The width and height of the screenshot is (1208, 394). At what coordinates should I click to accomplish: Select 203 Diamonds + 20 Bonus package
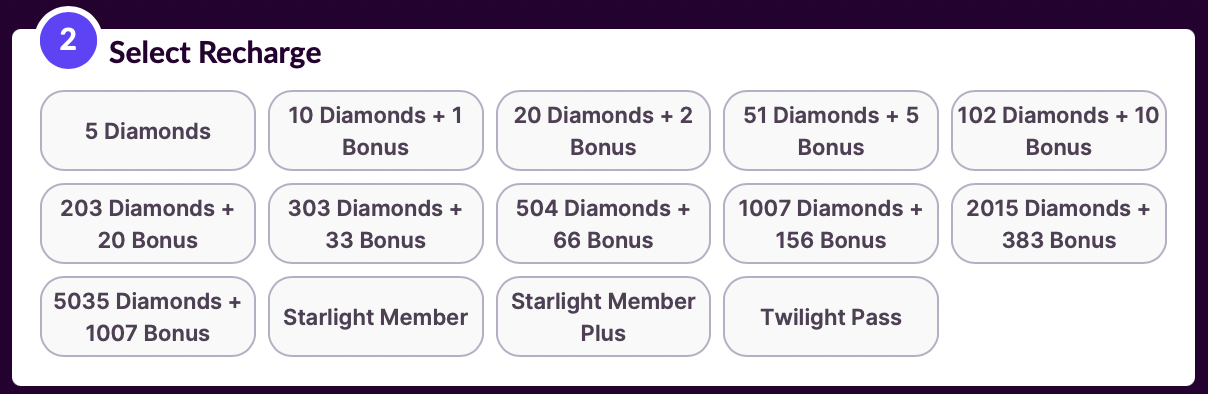148,224
